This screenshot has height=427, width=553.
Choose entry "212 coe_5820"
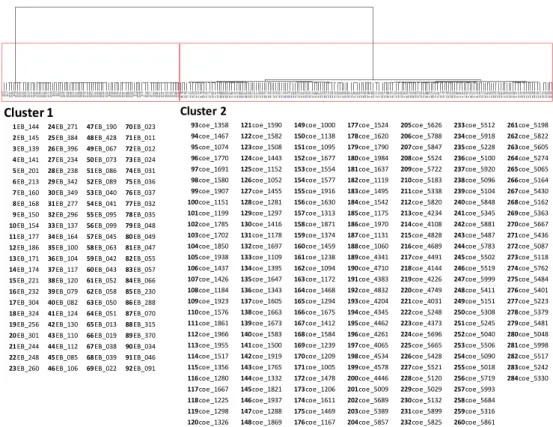[x=421, y=202]
